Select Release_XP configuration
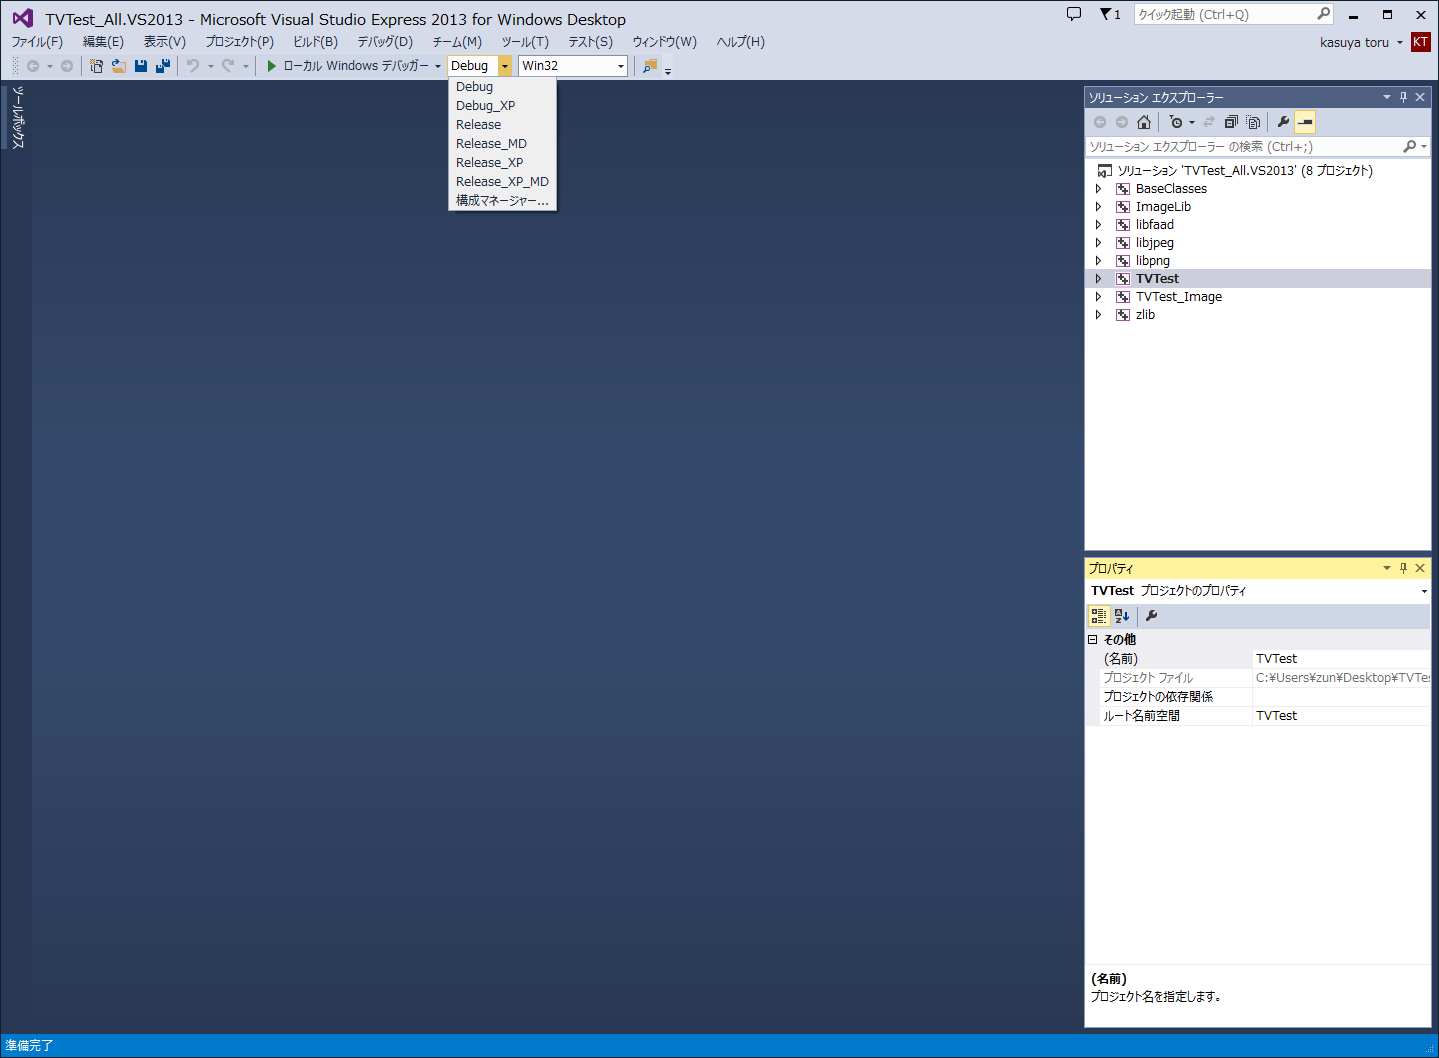The image size is (1439, 1058). [x=502, y=163]
